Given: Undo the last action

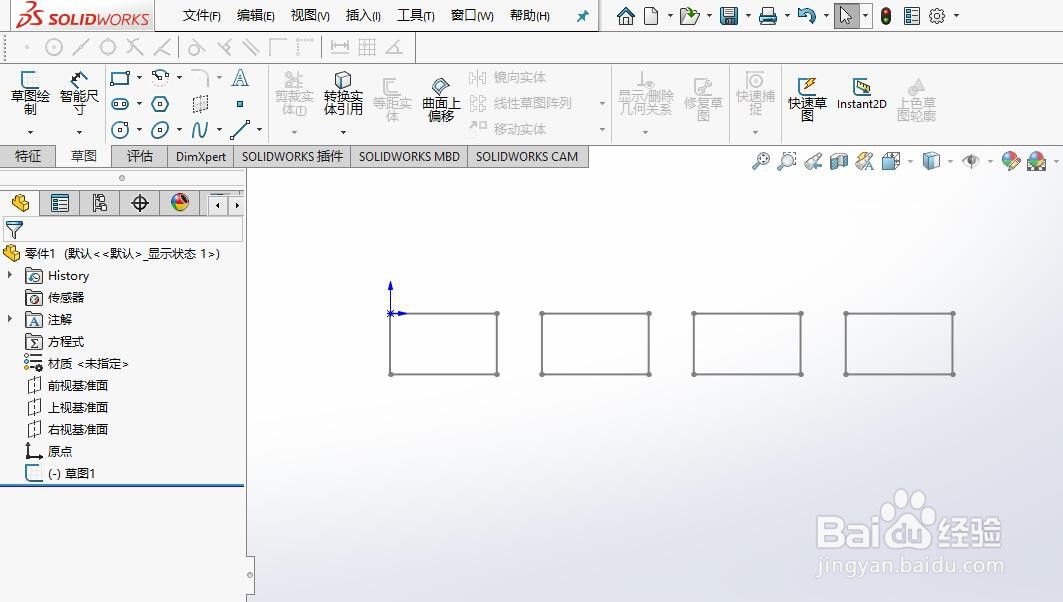Looking at the screenshot, I should click(806, 16).
